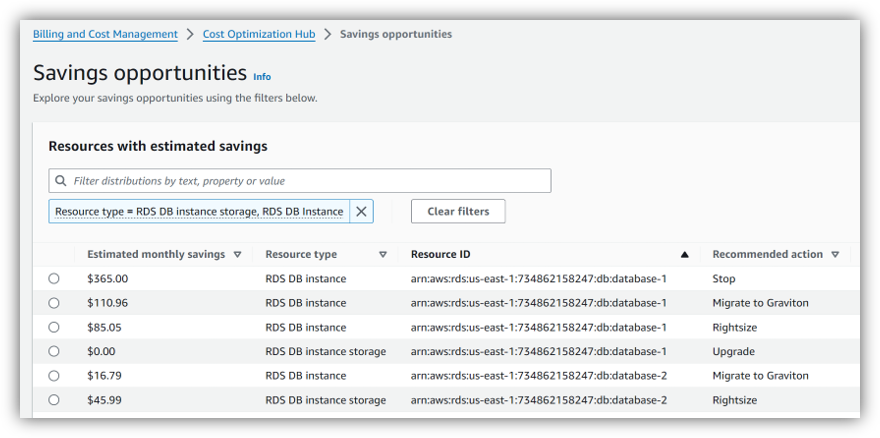This screenshot has width=880, height=438.
Task: Open the Billing and Cost Management breadcrumb
Action: coord(105,34)
